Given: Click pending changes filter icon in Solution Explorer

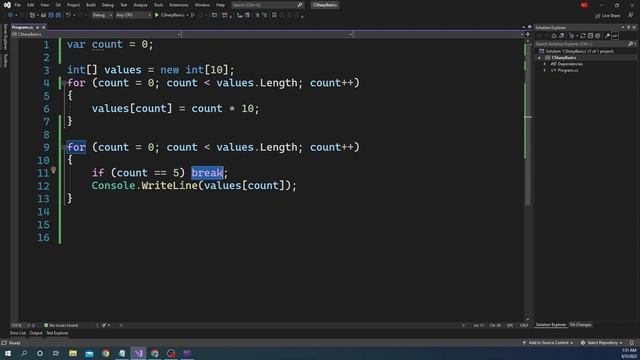Looking at the screenshot, I should (x=572, y=36).
